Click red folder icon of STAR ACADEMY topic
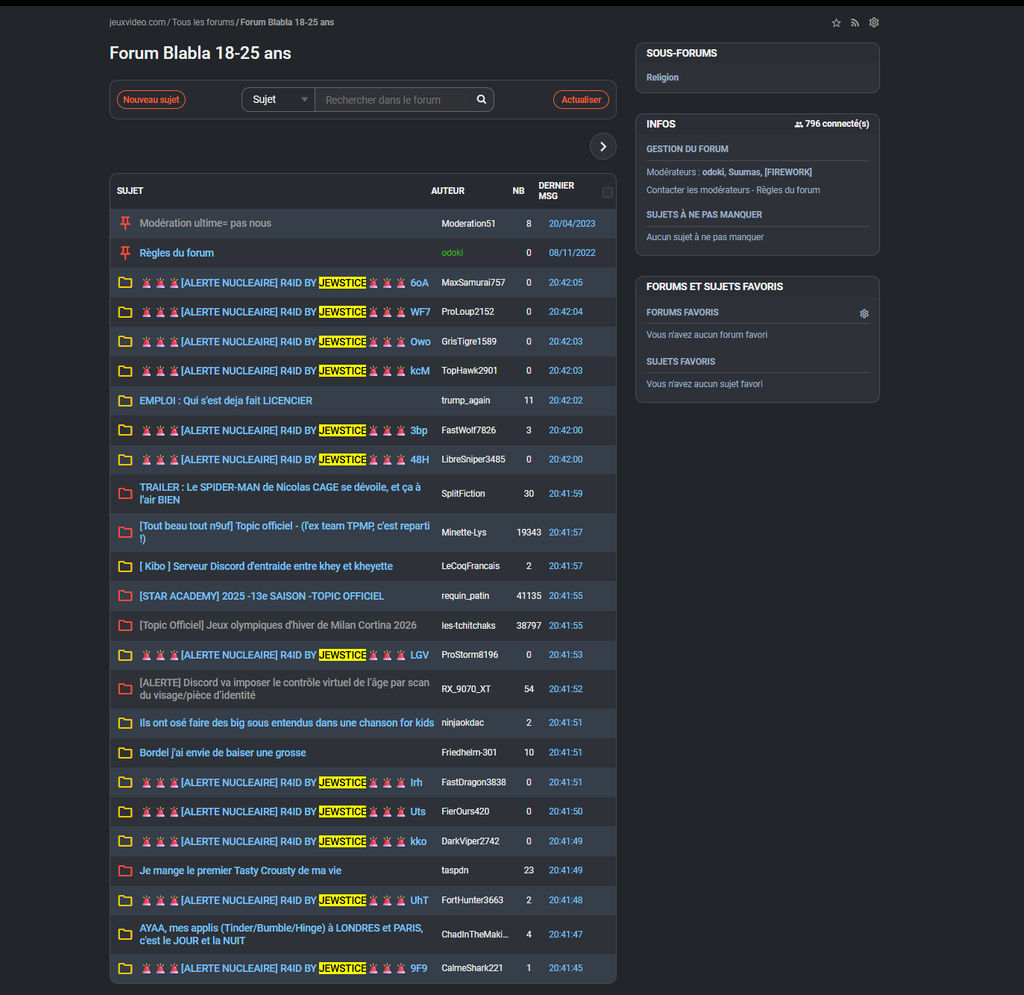Screen dimensions: 1024x995 (x=125, y=596)
